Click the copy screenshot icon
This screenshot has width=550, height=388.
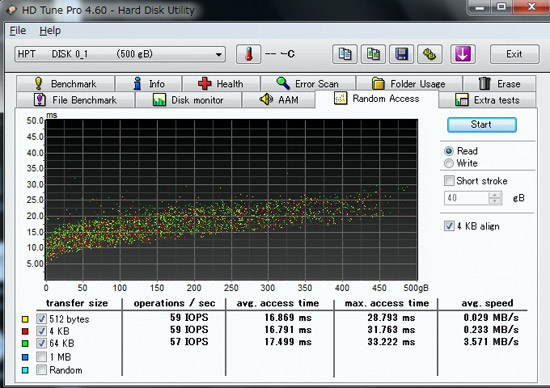tap(373, 54)
